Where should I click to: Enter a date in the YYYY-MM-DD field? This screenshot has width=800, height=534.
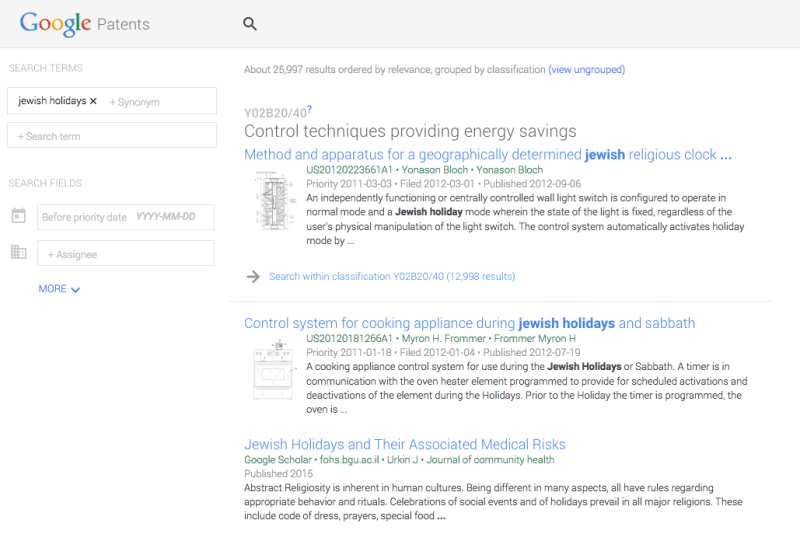(x=165, y=218)
